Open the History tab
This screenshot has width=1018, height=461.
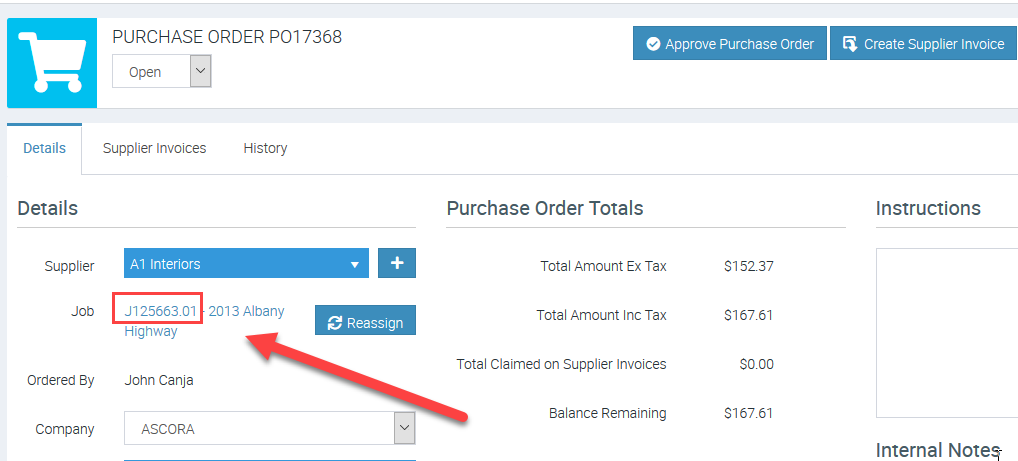pyautogui.click(x=265, y=148)
